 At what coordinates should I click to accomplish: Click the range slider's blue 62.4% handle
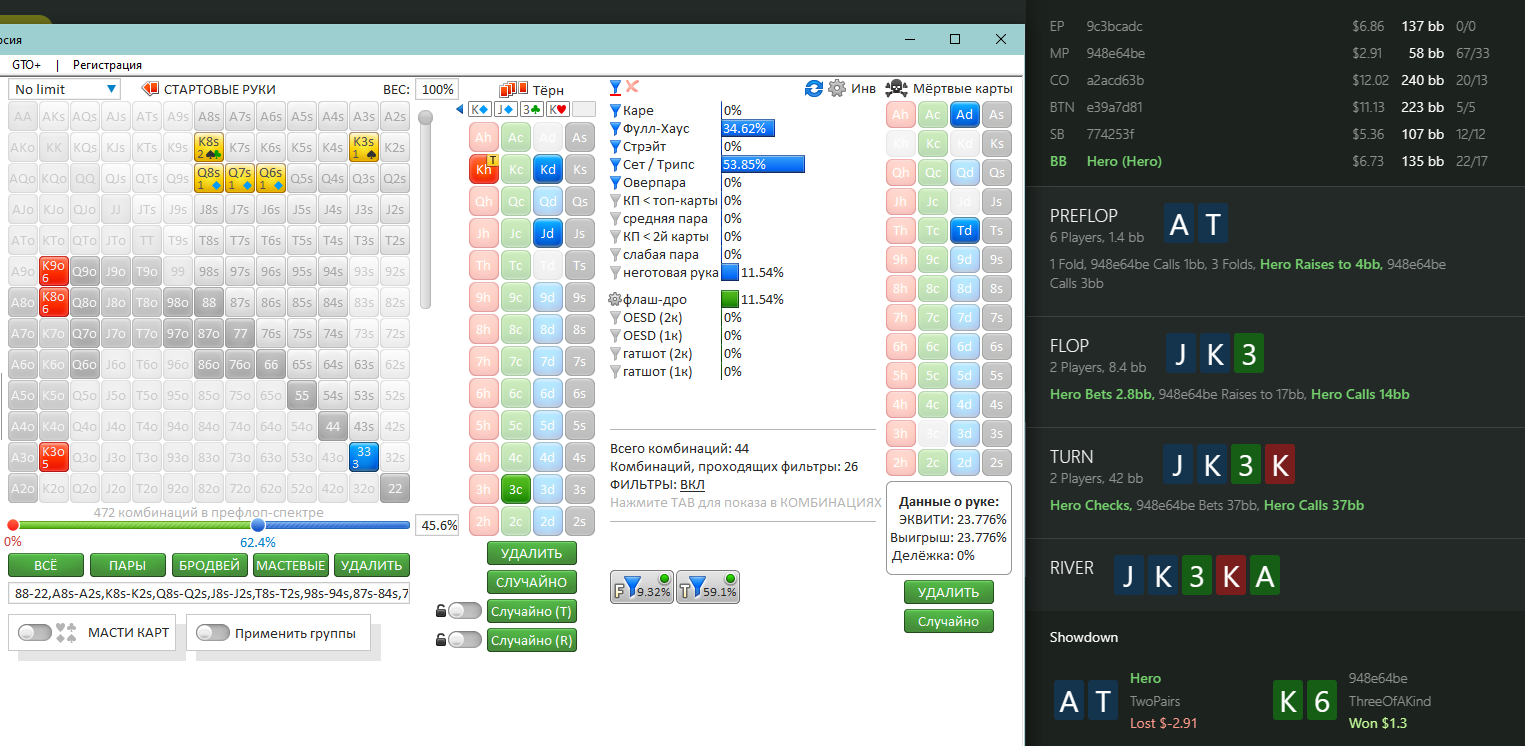click(x=258, y=525)
